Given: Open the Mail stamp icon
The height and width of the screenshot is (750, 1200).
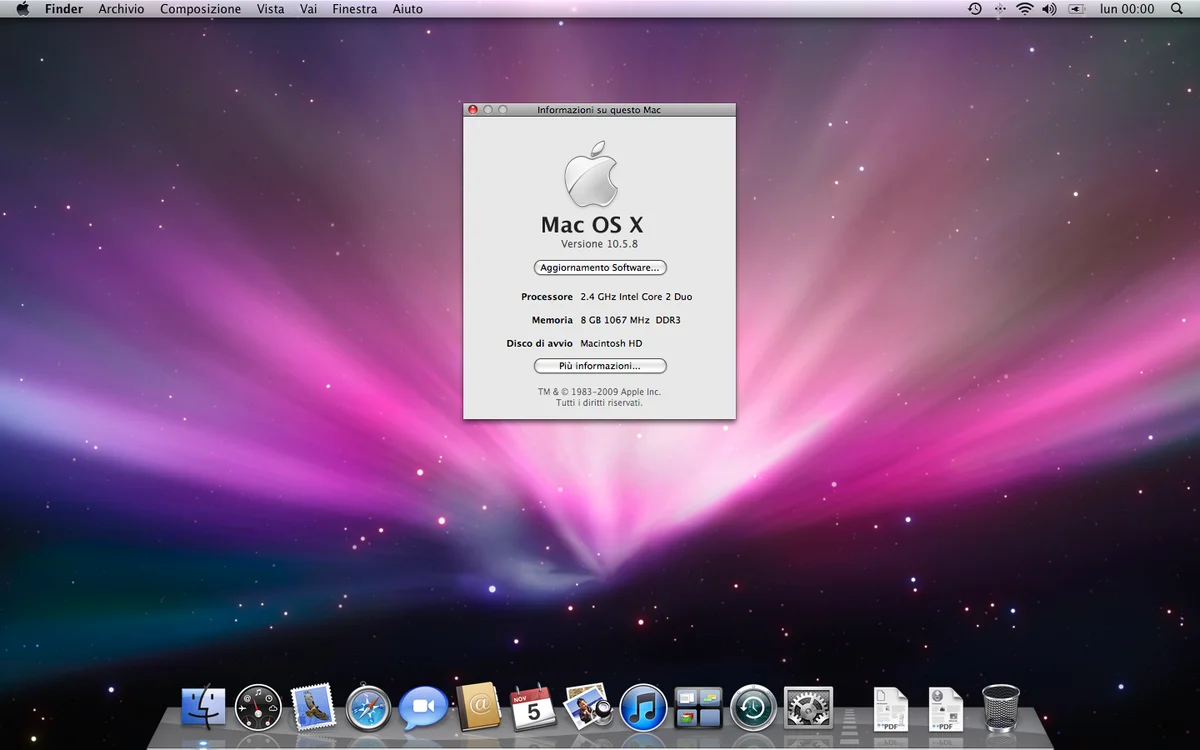Looking at the screenshot, I should [313, 707].
